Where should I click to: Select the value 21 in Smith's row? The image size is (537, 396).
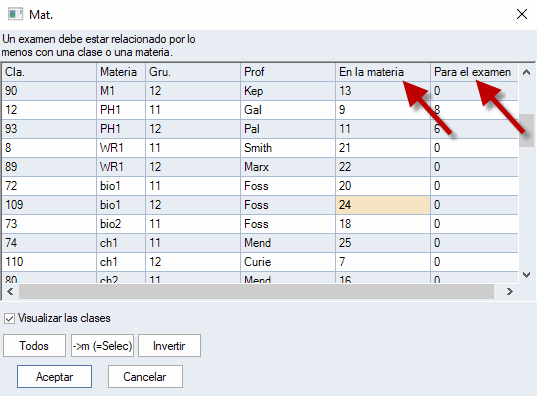click(x=383, y=148)
